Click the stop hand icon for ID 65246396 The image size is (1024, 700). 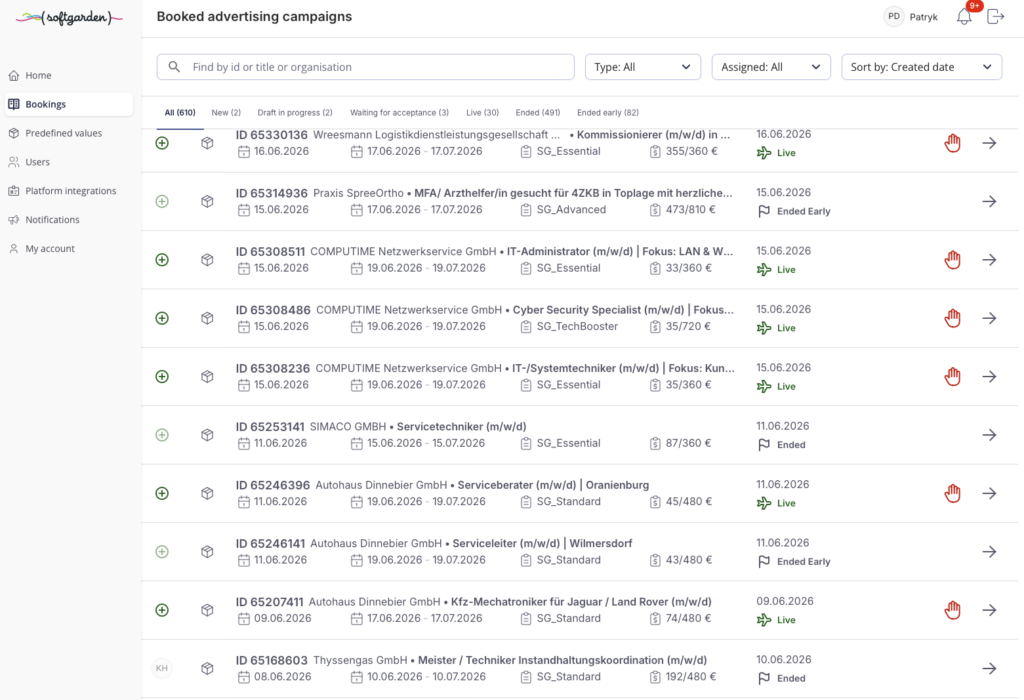(952, 493)
